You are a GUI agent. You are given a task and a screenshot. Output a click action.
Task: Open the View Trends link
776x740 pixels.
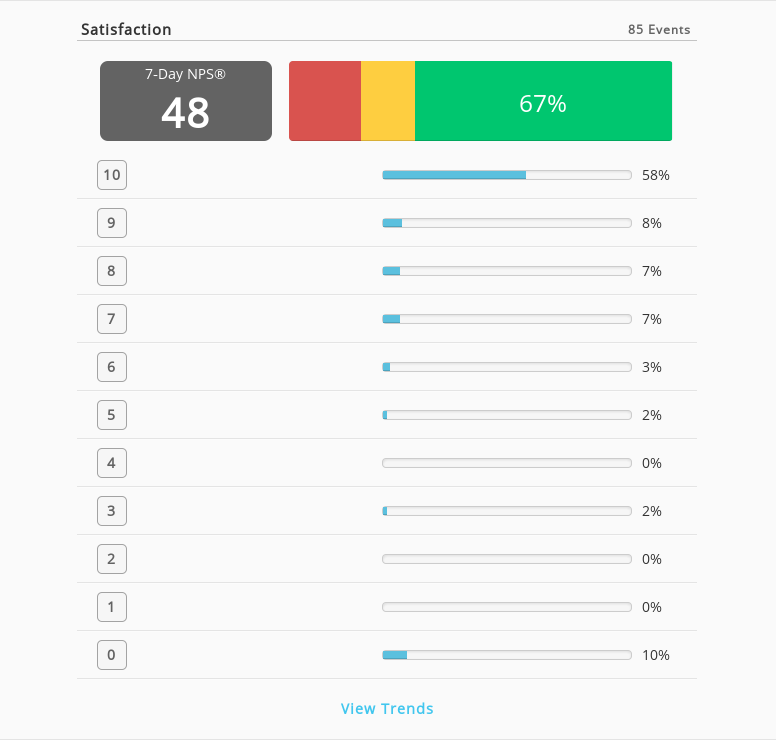387,708
